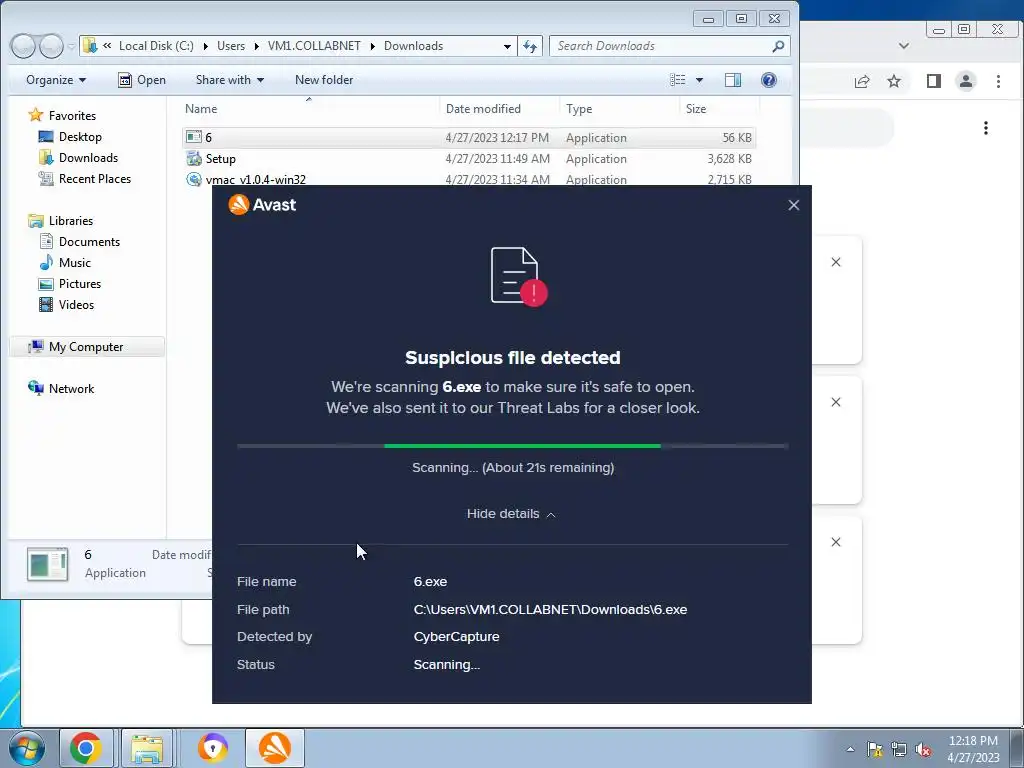Toggle Chrome side panel icon
This screenshot has width=1024, height=768.
tap(934, 81)
